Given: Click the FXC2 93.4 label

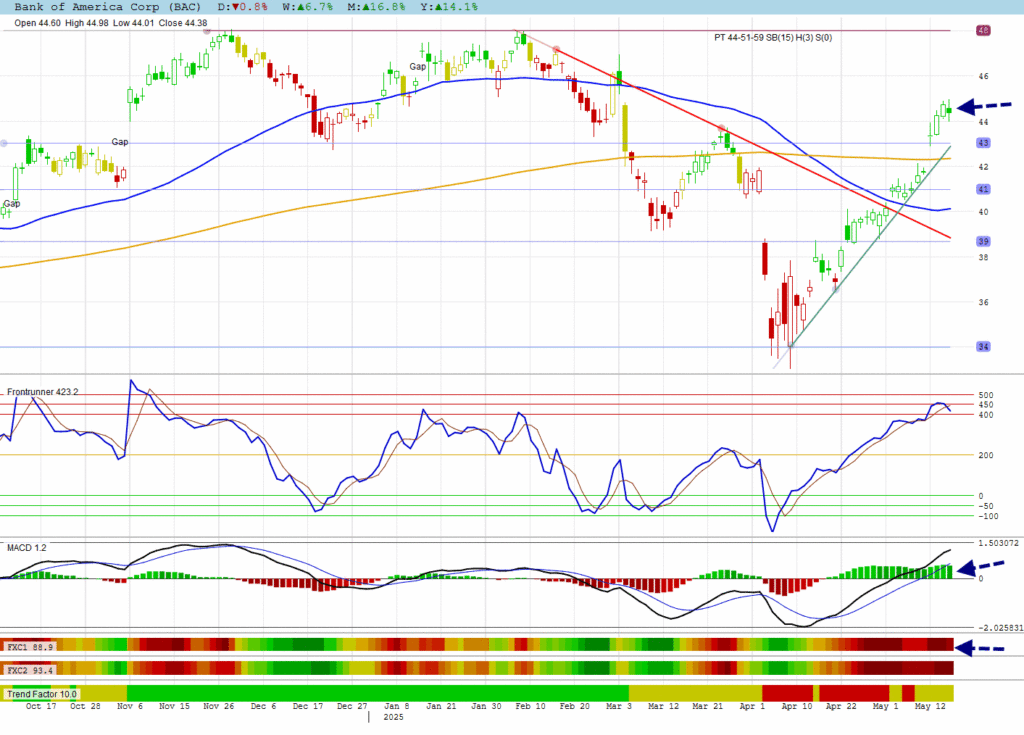Looking at the screenshot, I should [30, 670].
